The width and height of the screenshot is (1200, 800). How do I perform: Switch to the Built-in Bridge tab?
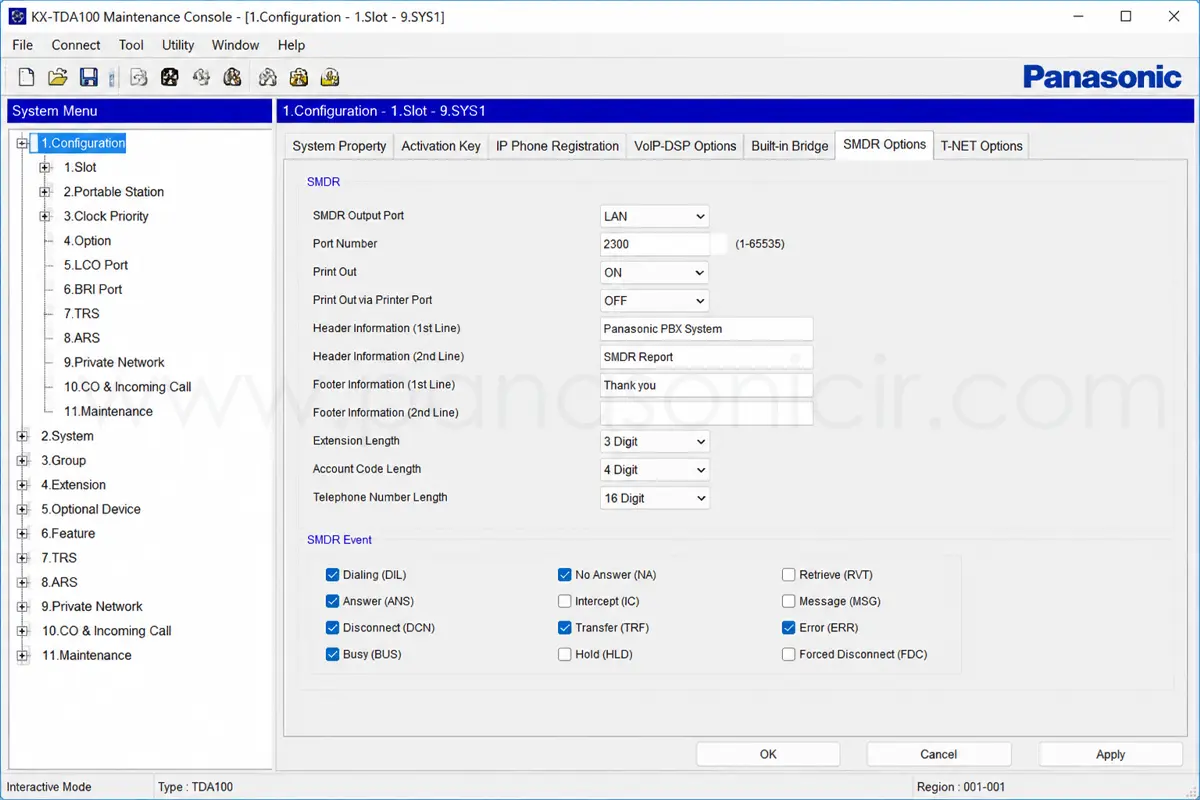point(790,146)
